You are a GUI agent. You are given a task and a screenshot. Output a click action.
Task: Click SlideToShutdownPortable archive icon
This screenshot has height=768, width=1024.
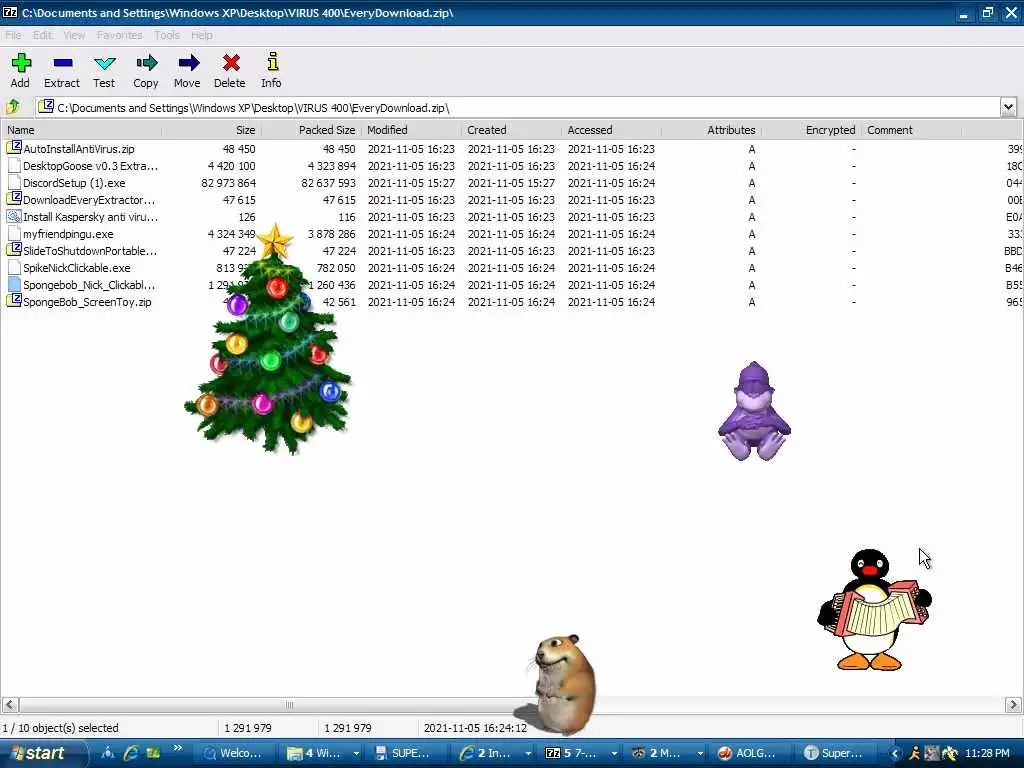pyautogui.click(x=14, y=250)
